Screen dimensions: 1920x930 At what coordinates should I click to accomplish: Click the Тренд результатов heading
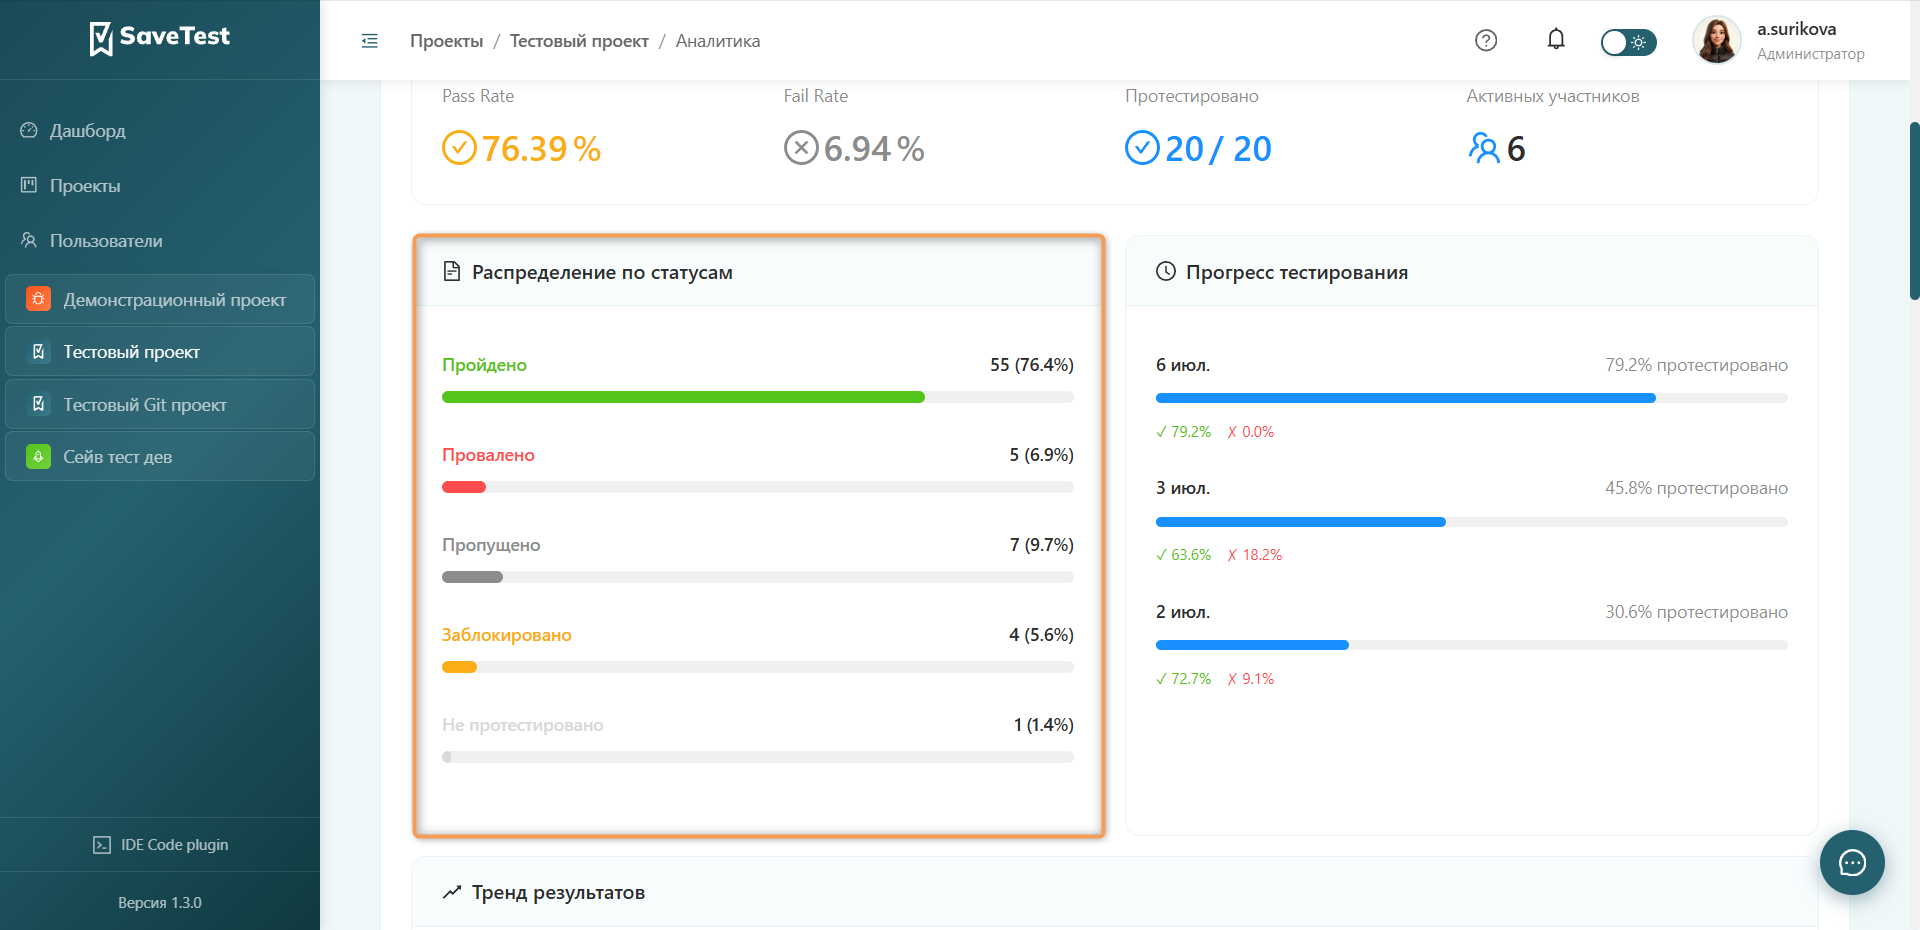pos(558,892)
